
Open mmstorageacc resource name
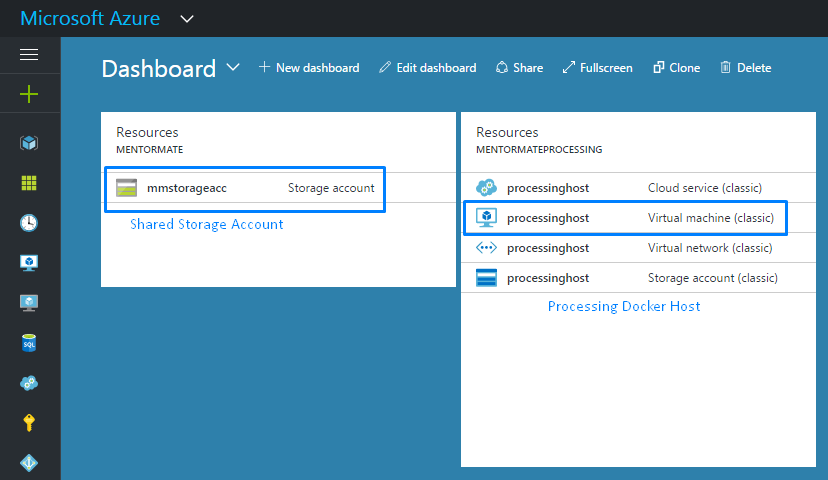(x=187, y=188)
